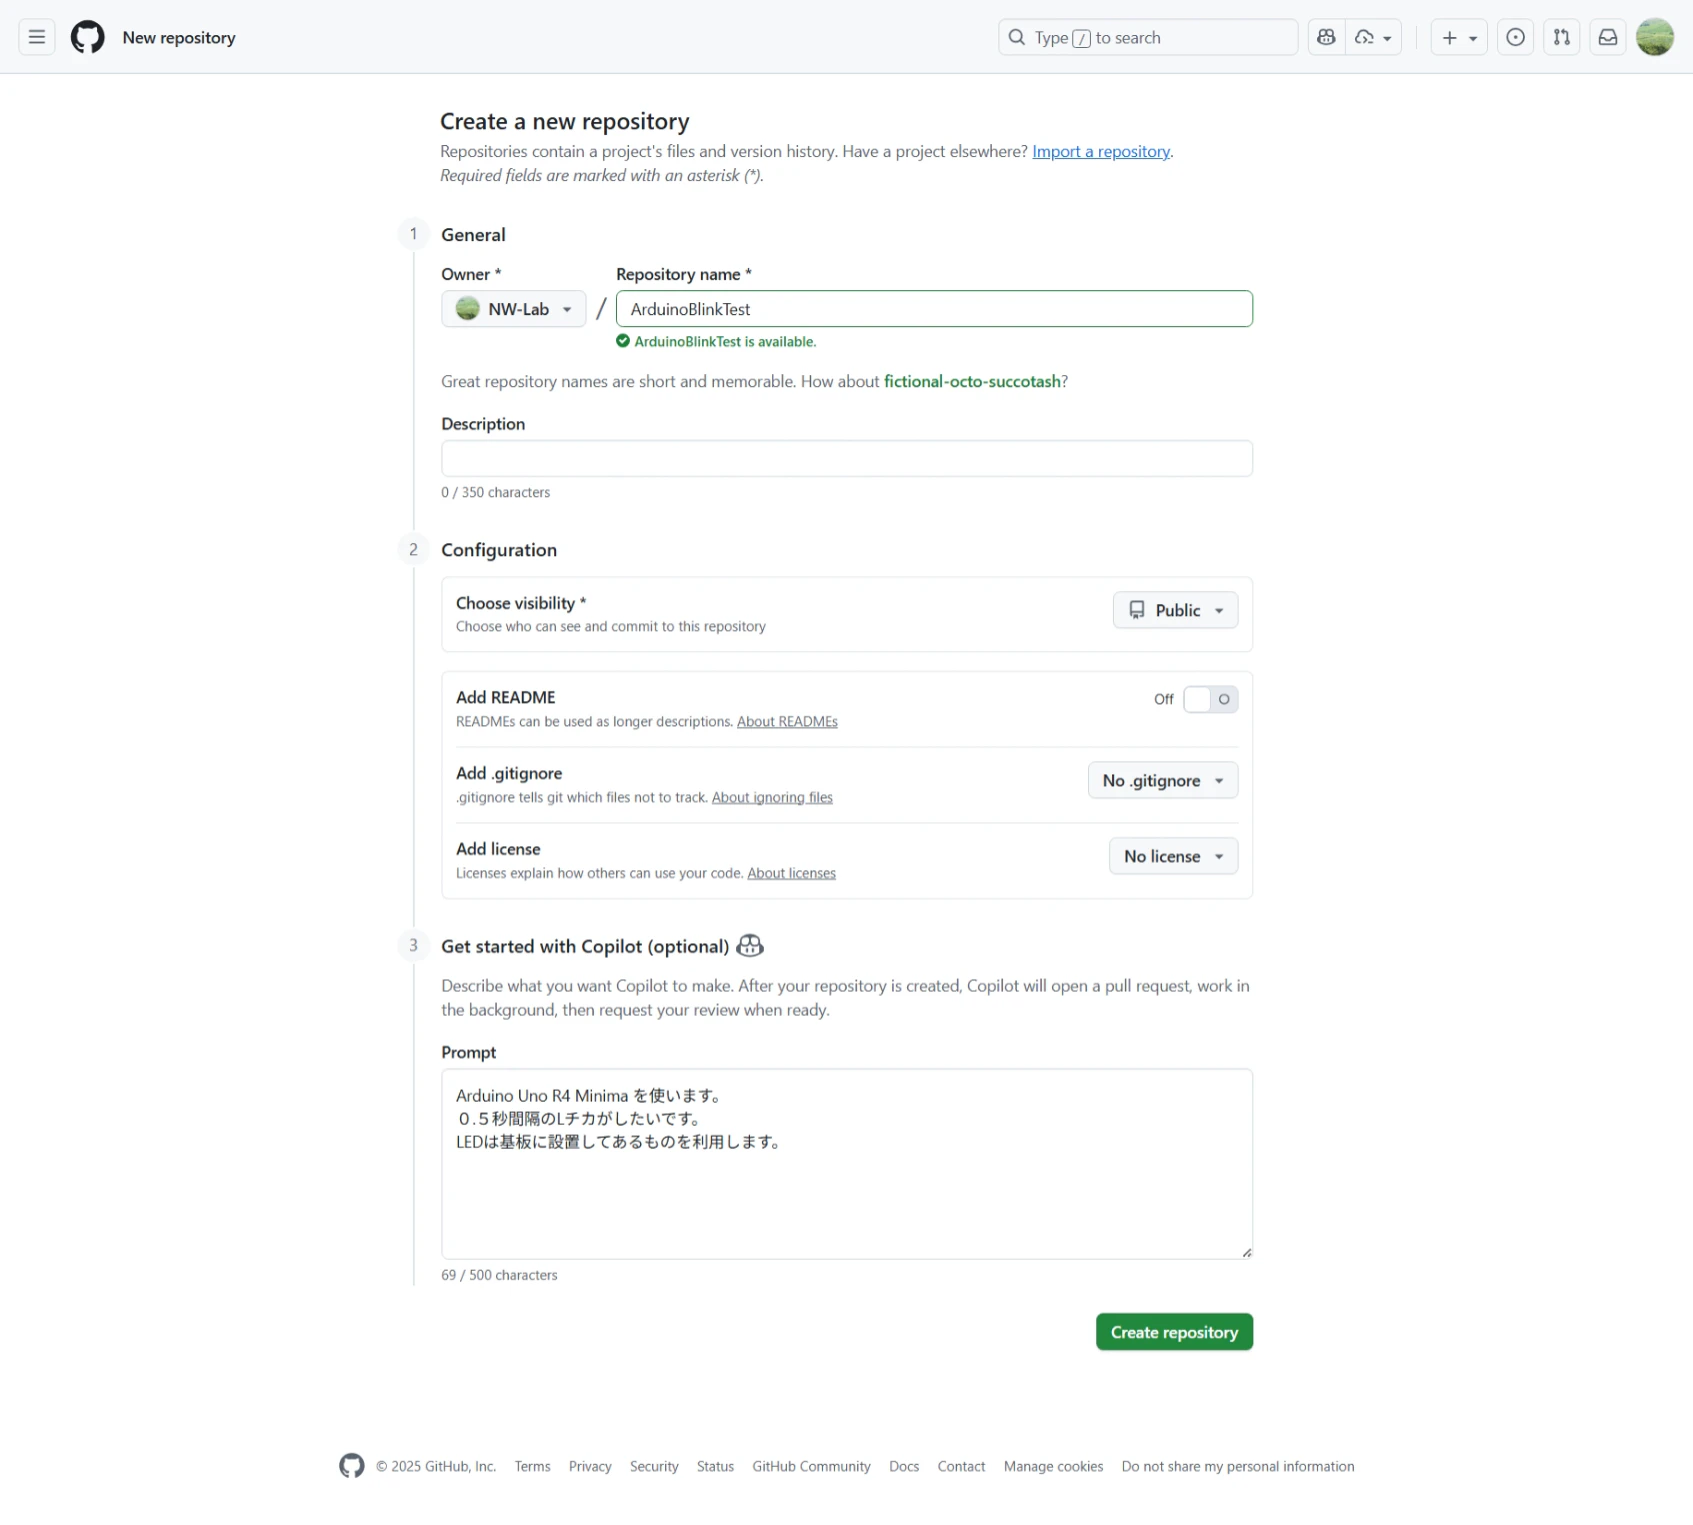The height and width of the screenshot is (1525, 1693).
Task: Open the Pull requests icon in header
Action: tap(1562, 38)
